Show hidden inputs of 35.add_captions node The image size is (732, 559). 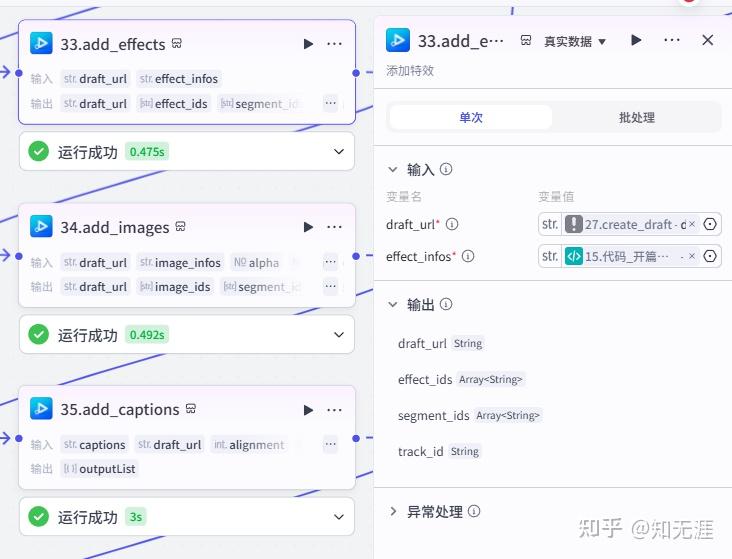pyautogui.click(x=331, y=444)
